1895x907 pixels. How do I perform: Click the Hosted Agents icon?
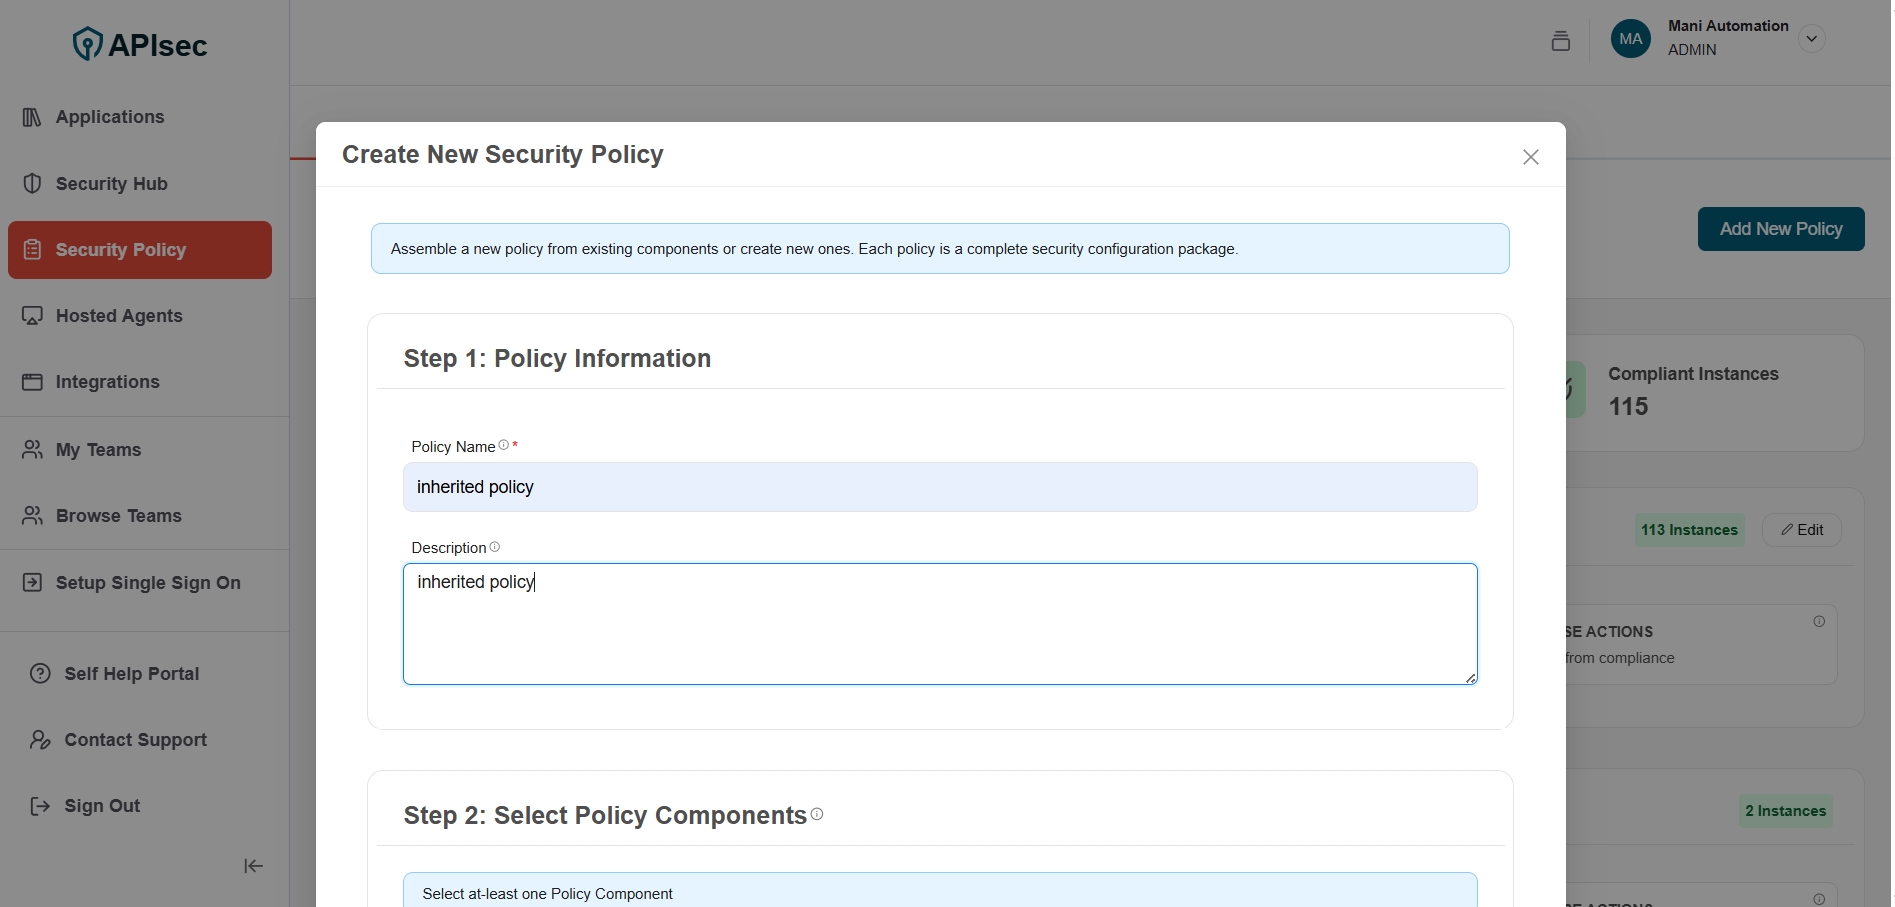point(32,315)
